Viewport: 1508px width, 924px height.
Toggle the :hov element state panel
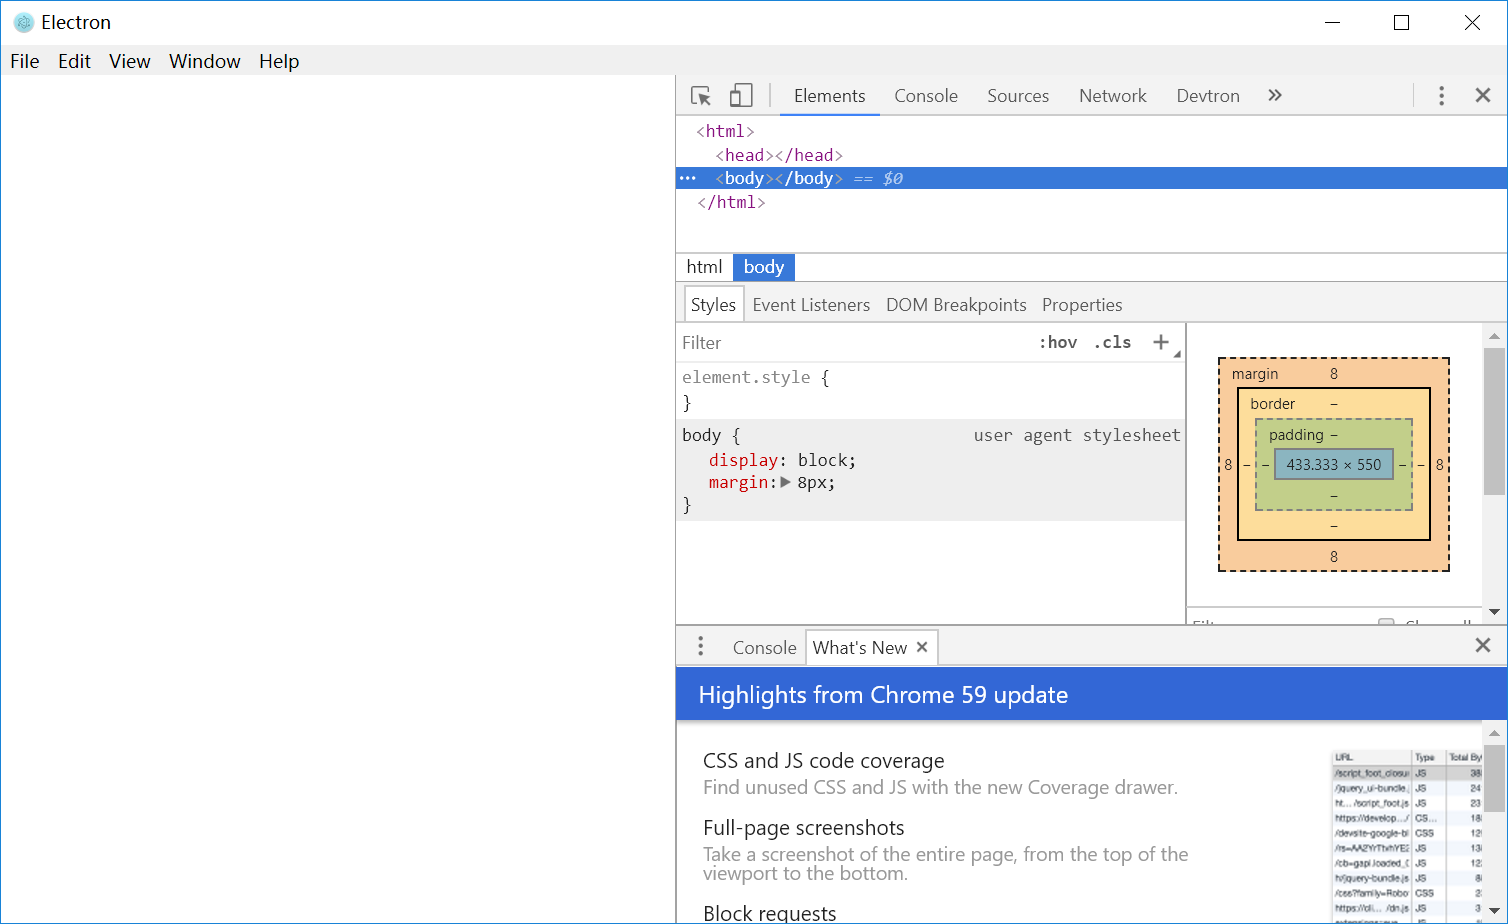(x=1058, y=342)
